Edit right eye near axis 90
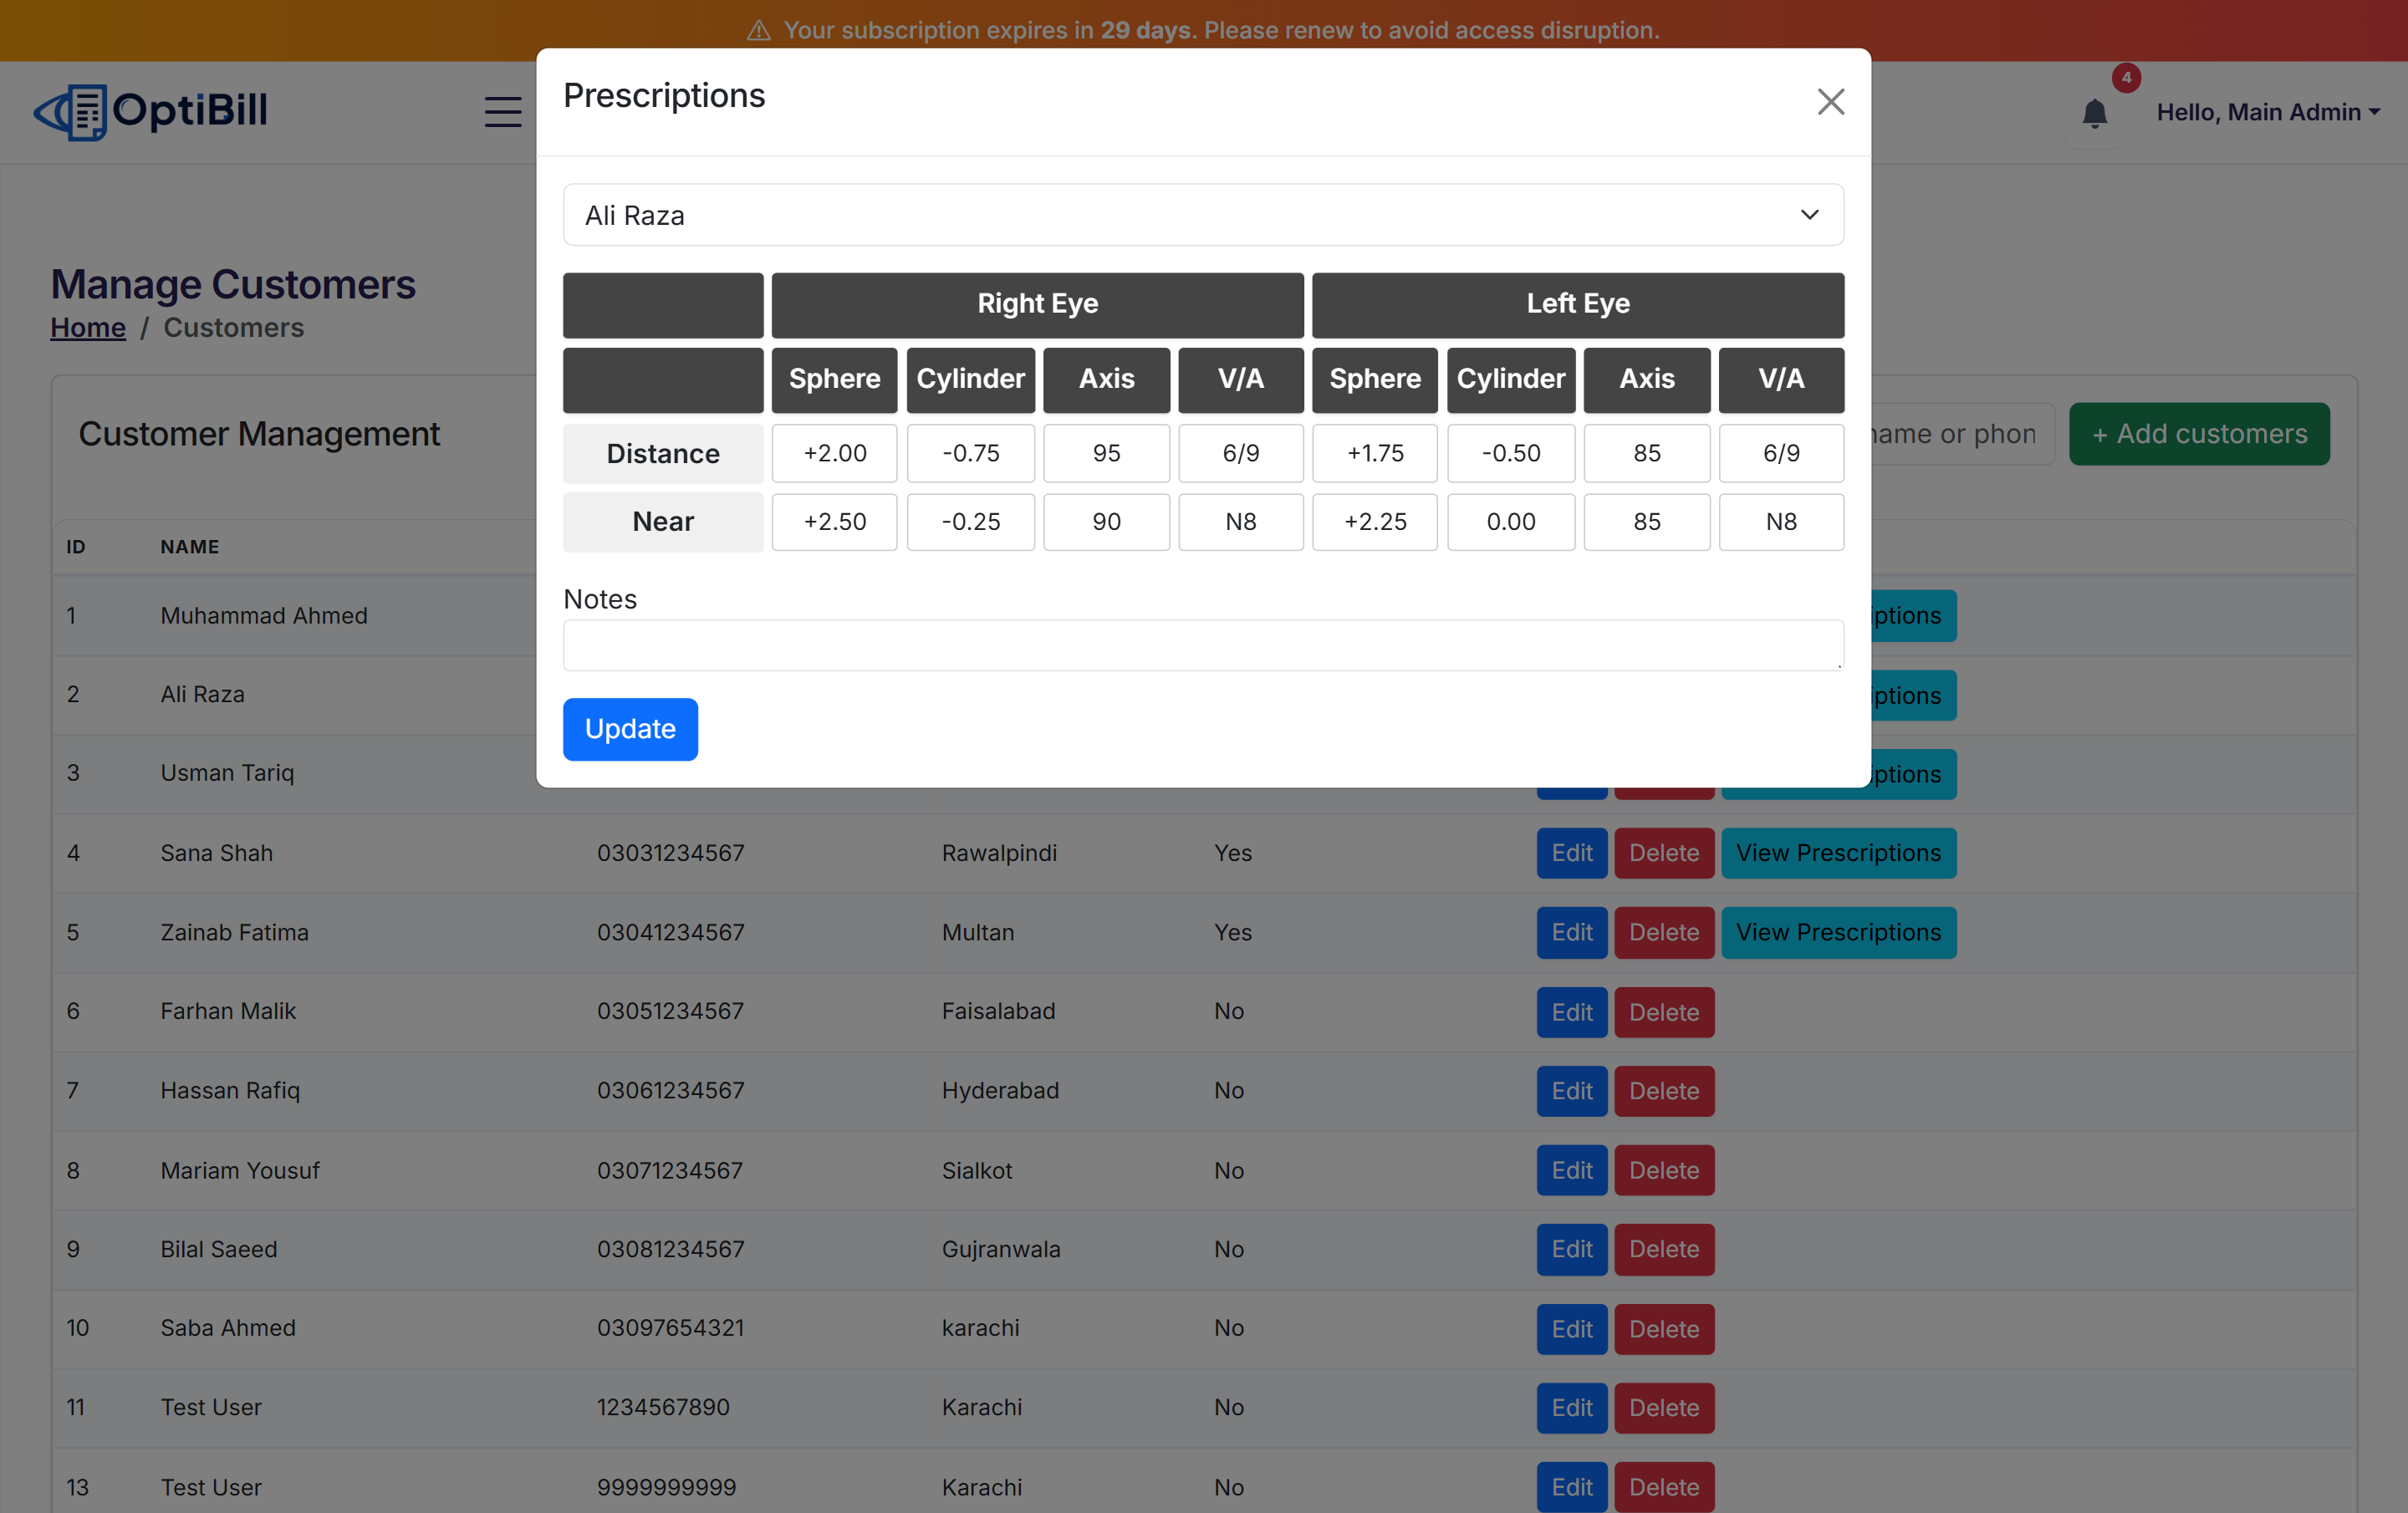Viewport: 2408px width, 1513px height. tap(1107, 522)
